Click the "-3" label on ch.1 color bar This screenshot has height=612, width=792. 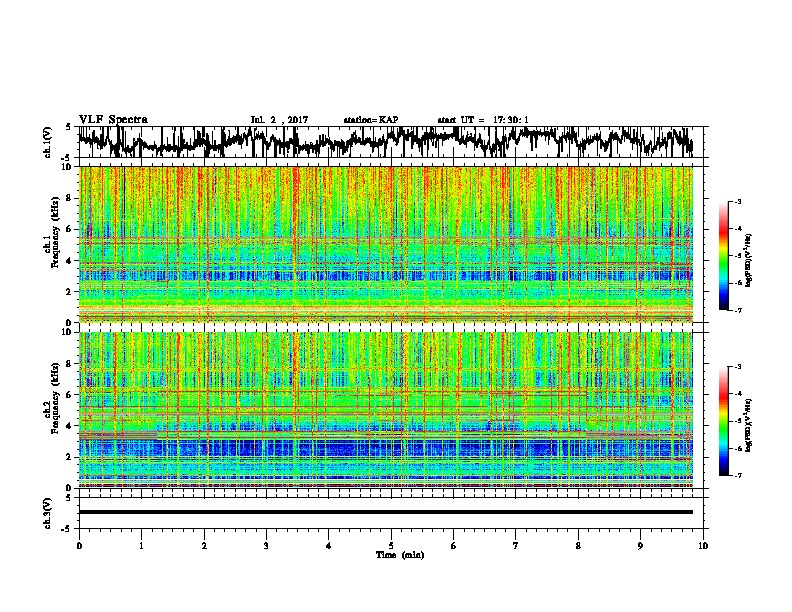tap(738, 202)
